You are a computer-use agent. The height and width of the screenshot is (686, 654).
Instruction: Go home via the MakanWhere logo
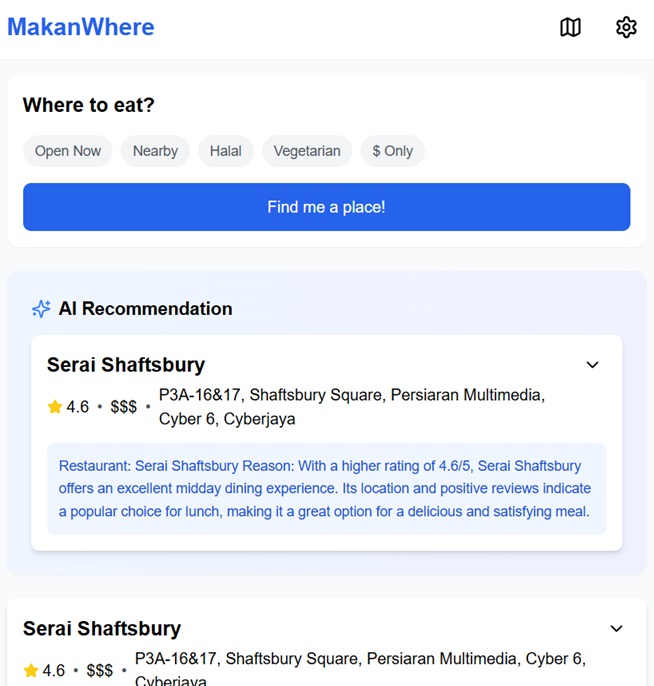pos(81,27)
